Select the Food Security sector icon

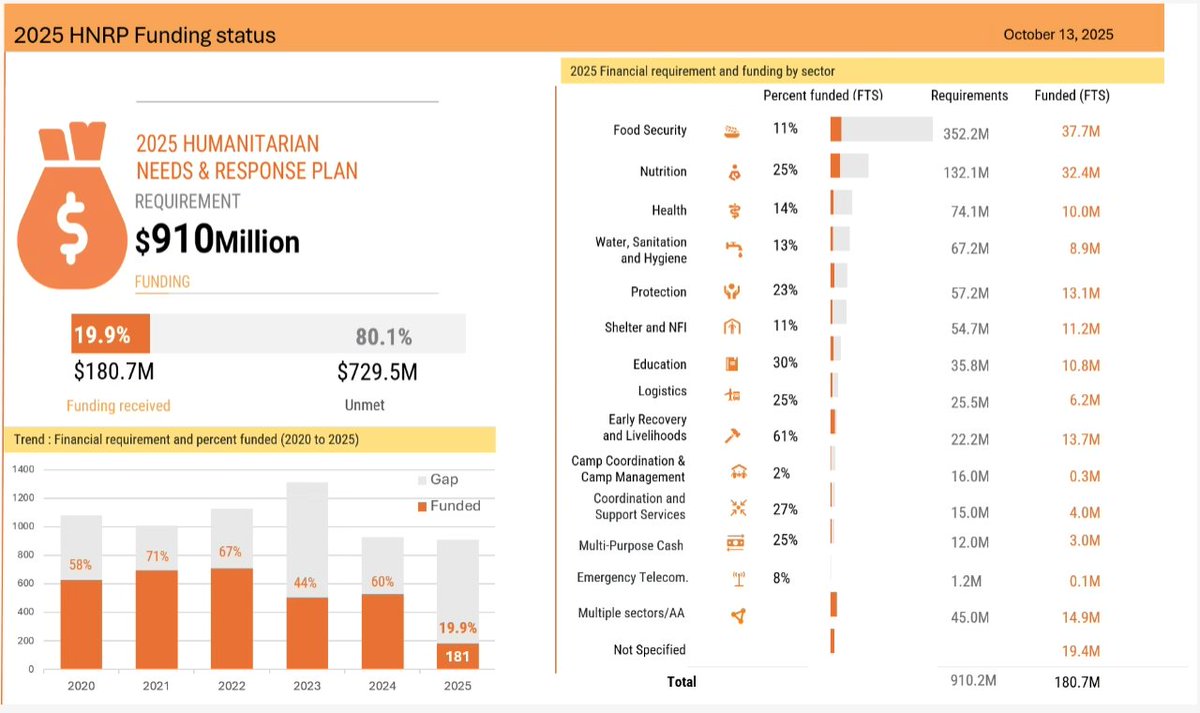tap(733, 130)
